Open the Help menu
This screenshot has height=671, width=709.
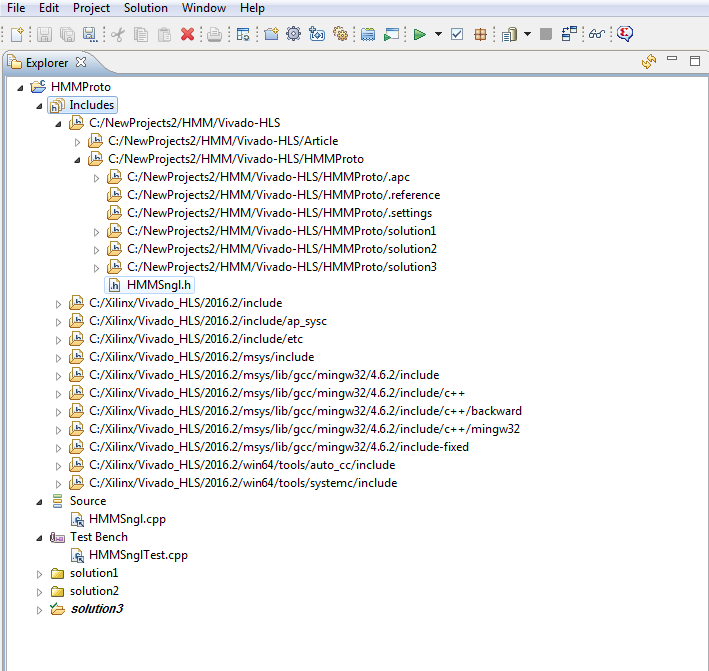point(252,8)
